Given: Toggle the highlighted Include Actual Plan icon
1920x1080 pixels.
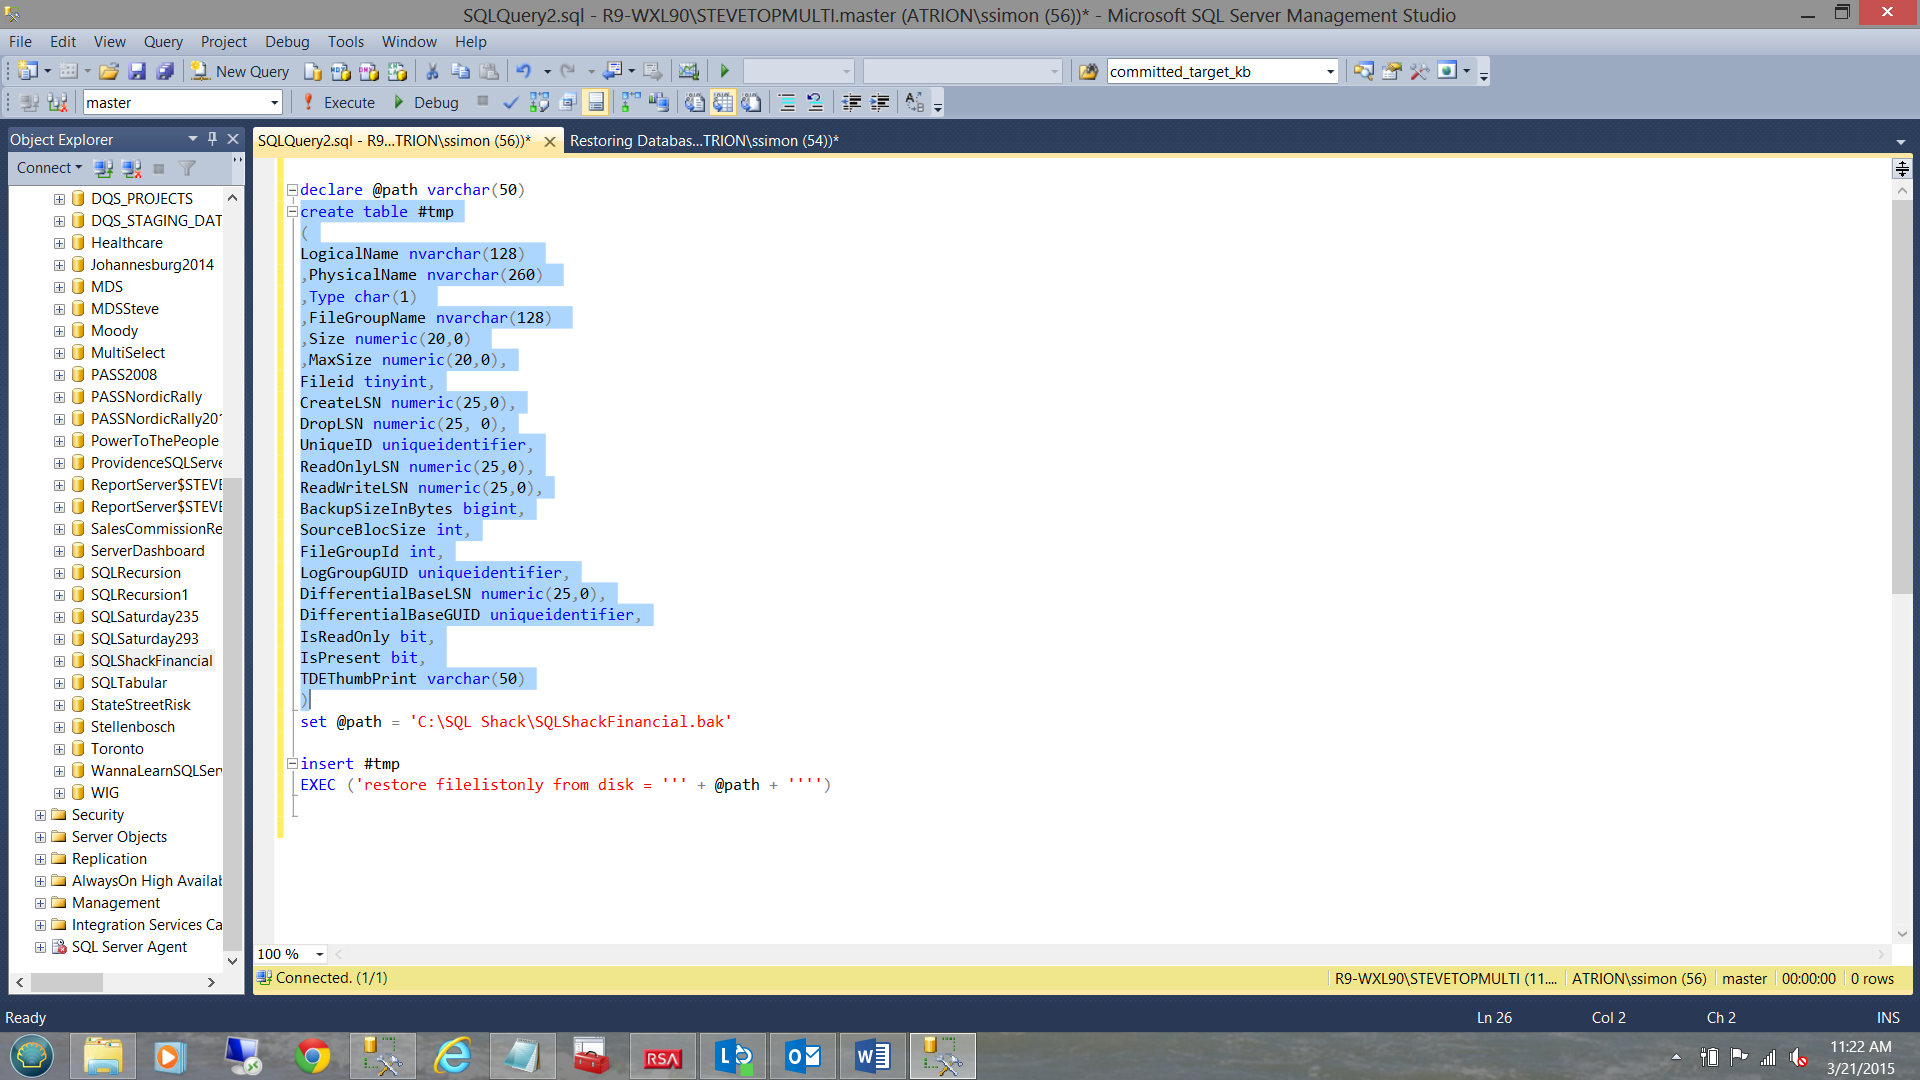Looking at the screenshot, I should (x=596, y=102).
